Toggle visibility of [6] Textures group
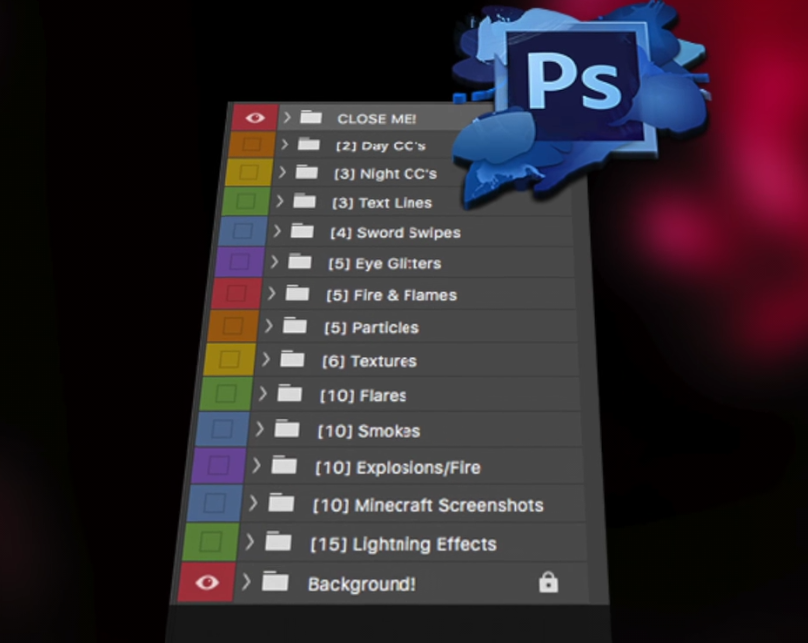The height and width of the screenshot is (643, 808). (229, 359)
